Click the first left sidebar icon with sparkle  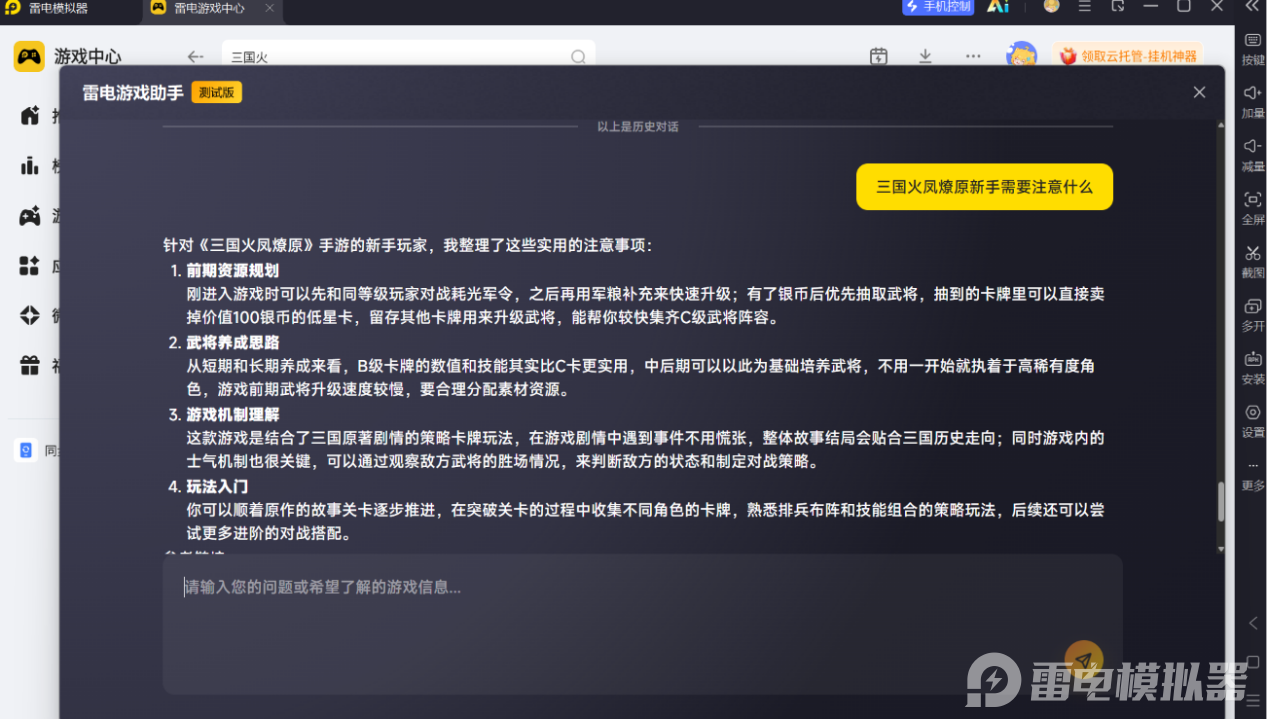click(31, 116)
